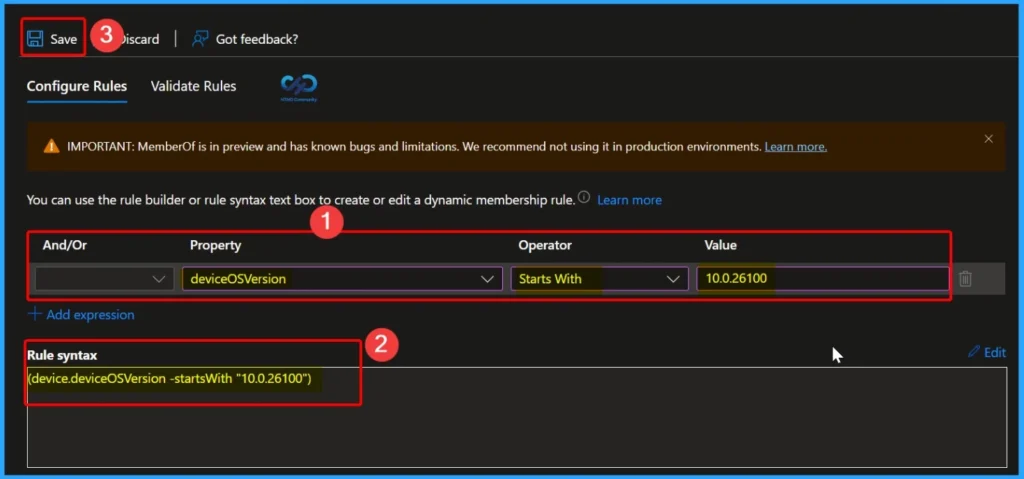Screen dimensions: 1024x479
Task: Click Edit link for Rule syntax
Action: (995, 353)
